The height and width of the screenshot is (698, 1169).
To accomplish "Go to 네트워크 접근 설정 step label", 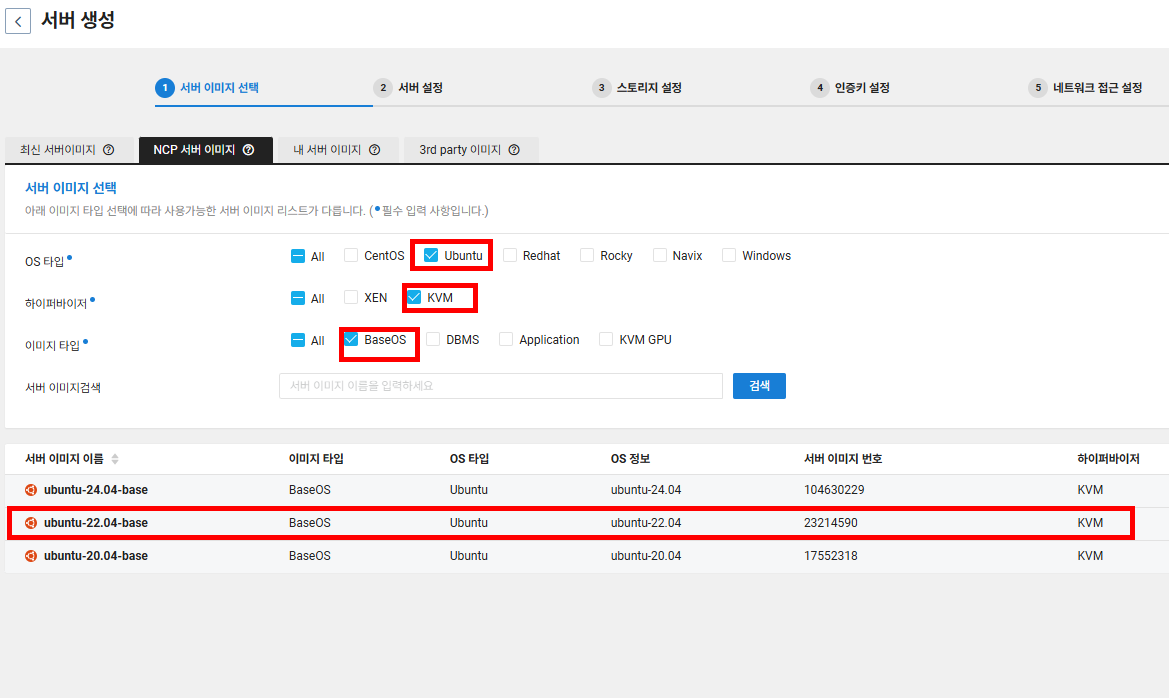I will [1097, 88].
